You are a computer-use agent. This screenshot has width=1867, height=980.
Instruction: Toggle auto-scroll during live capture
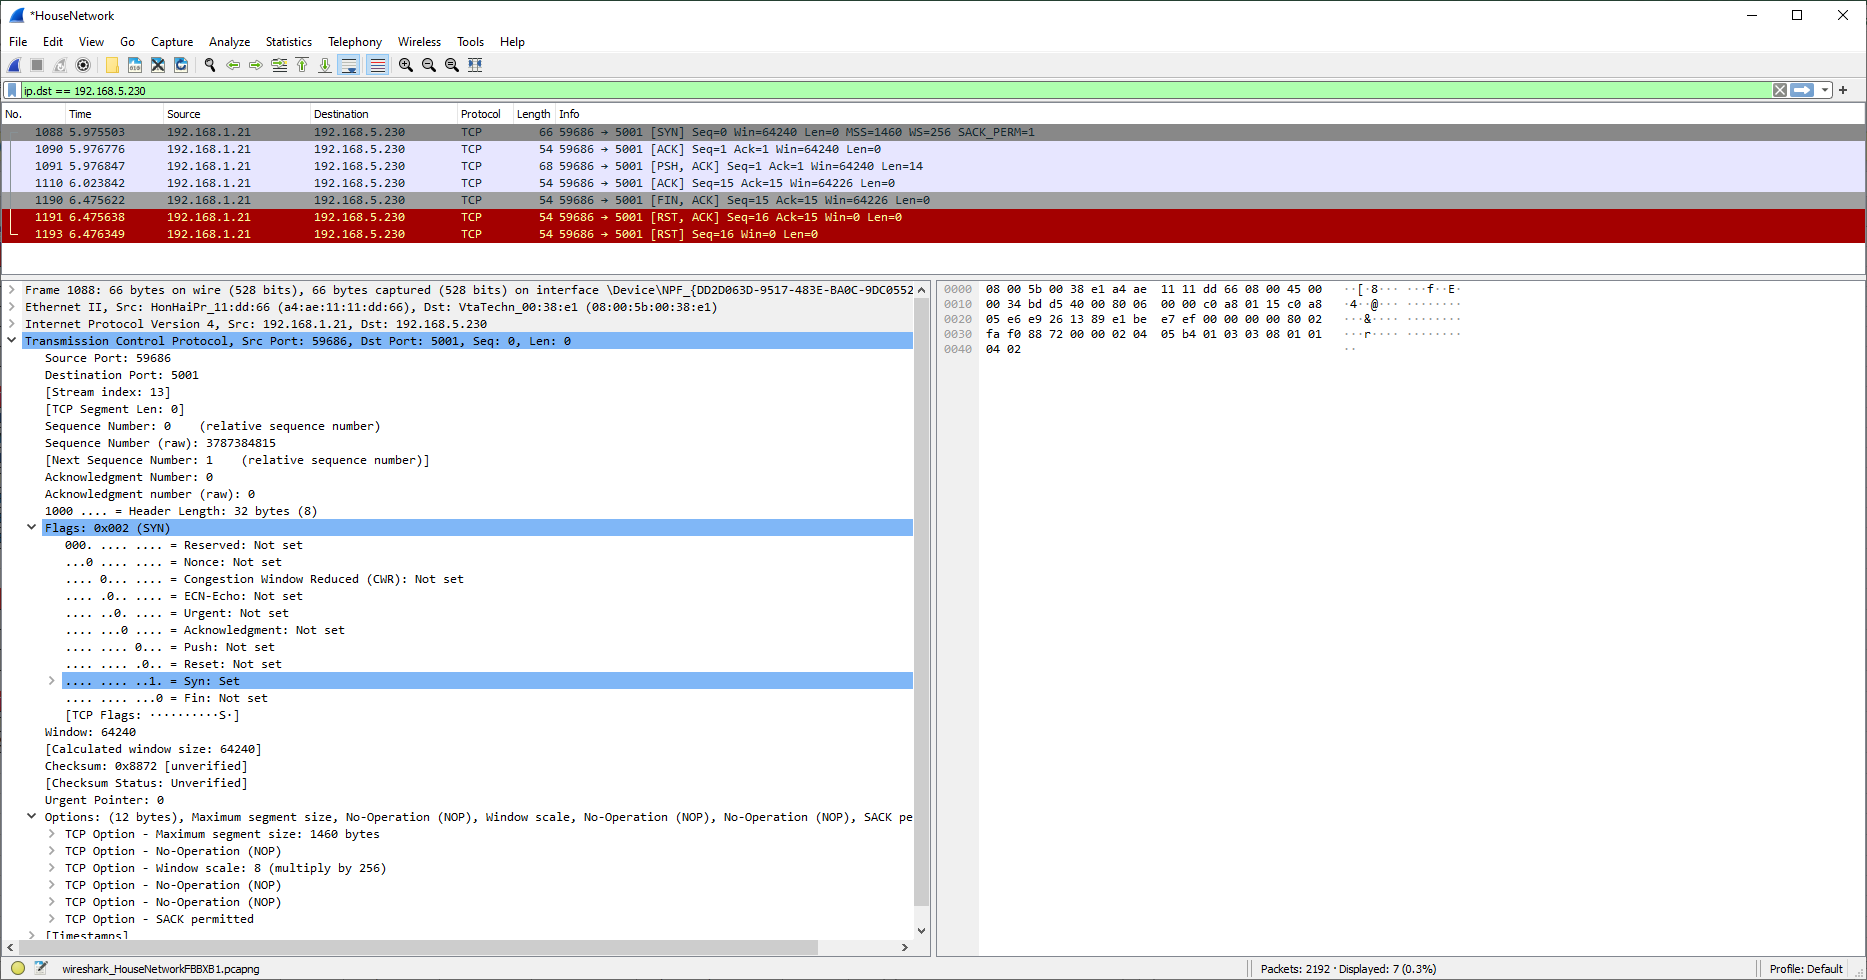tap(349, 65)
